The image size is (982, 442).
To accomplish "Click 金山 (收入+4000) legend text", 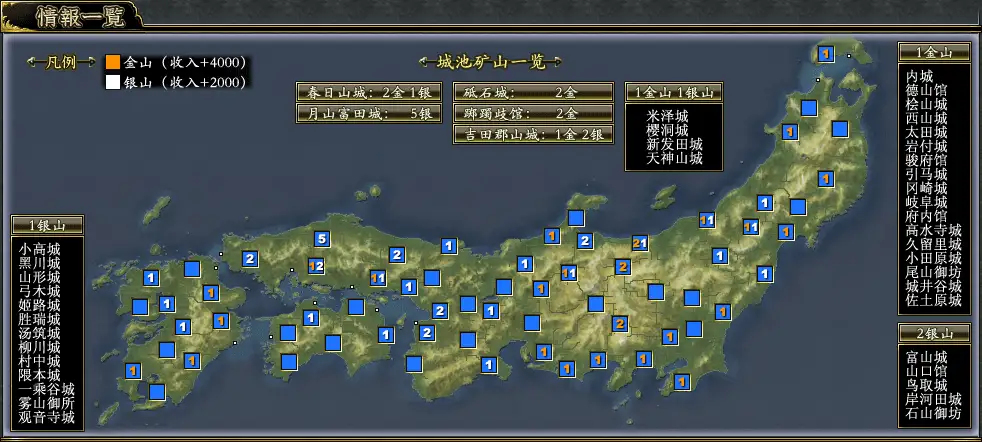I will 185,63.
